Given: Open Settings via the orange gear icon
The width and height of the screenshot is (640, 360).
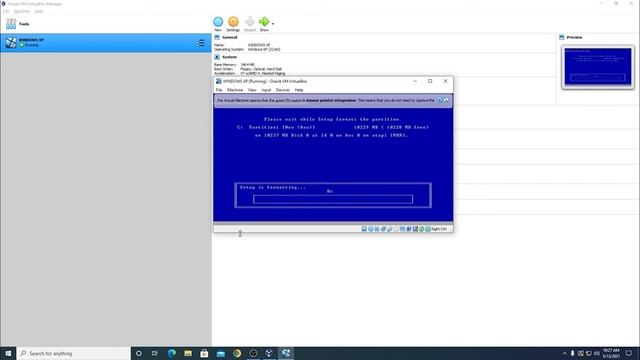Looking at the screenshot, I should pos(233,22).
